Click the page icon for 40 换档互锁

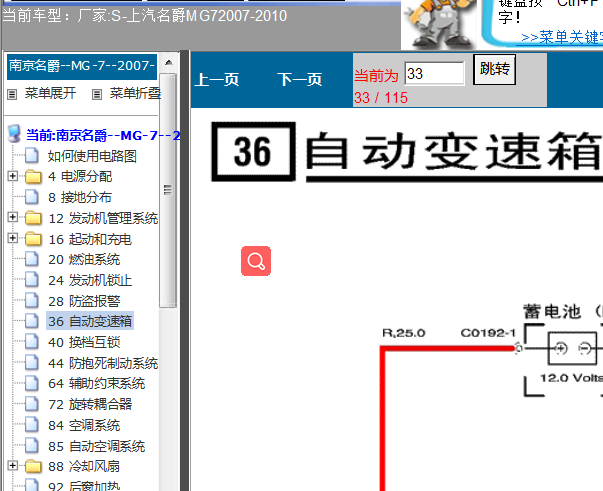(x=32, y=342)
